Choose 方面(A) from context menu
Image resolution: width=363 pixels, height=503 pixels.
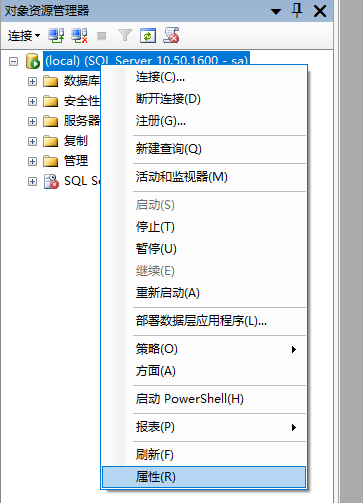point(204,371)
